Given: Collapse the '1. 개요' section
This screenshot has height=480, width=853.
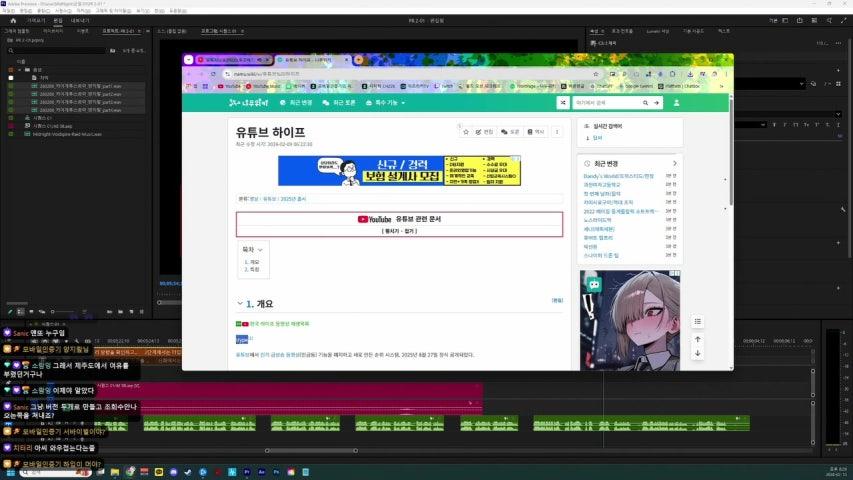Looking at the screenshot, I should [240, 303].
